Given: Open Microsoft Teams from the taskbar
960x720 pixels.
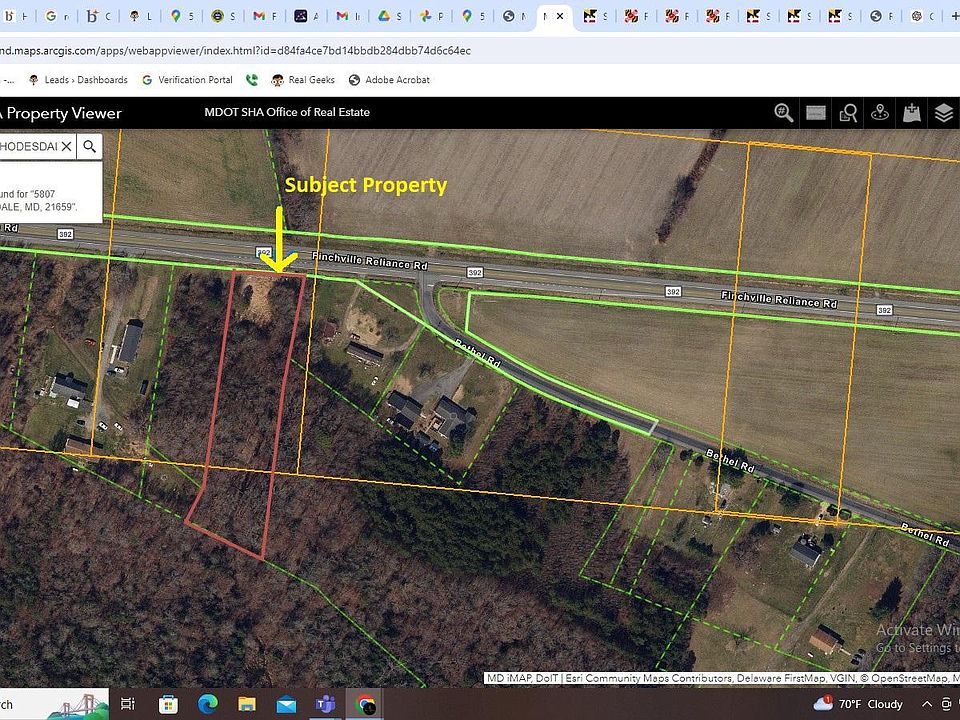Looking at the screenshot, I should (x=325, y=705).
